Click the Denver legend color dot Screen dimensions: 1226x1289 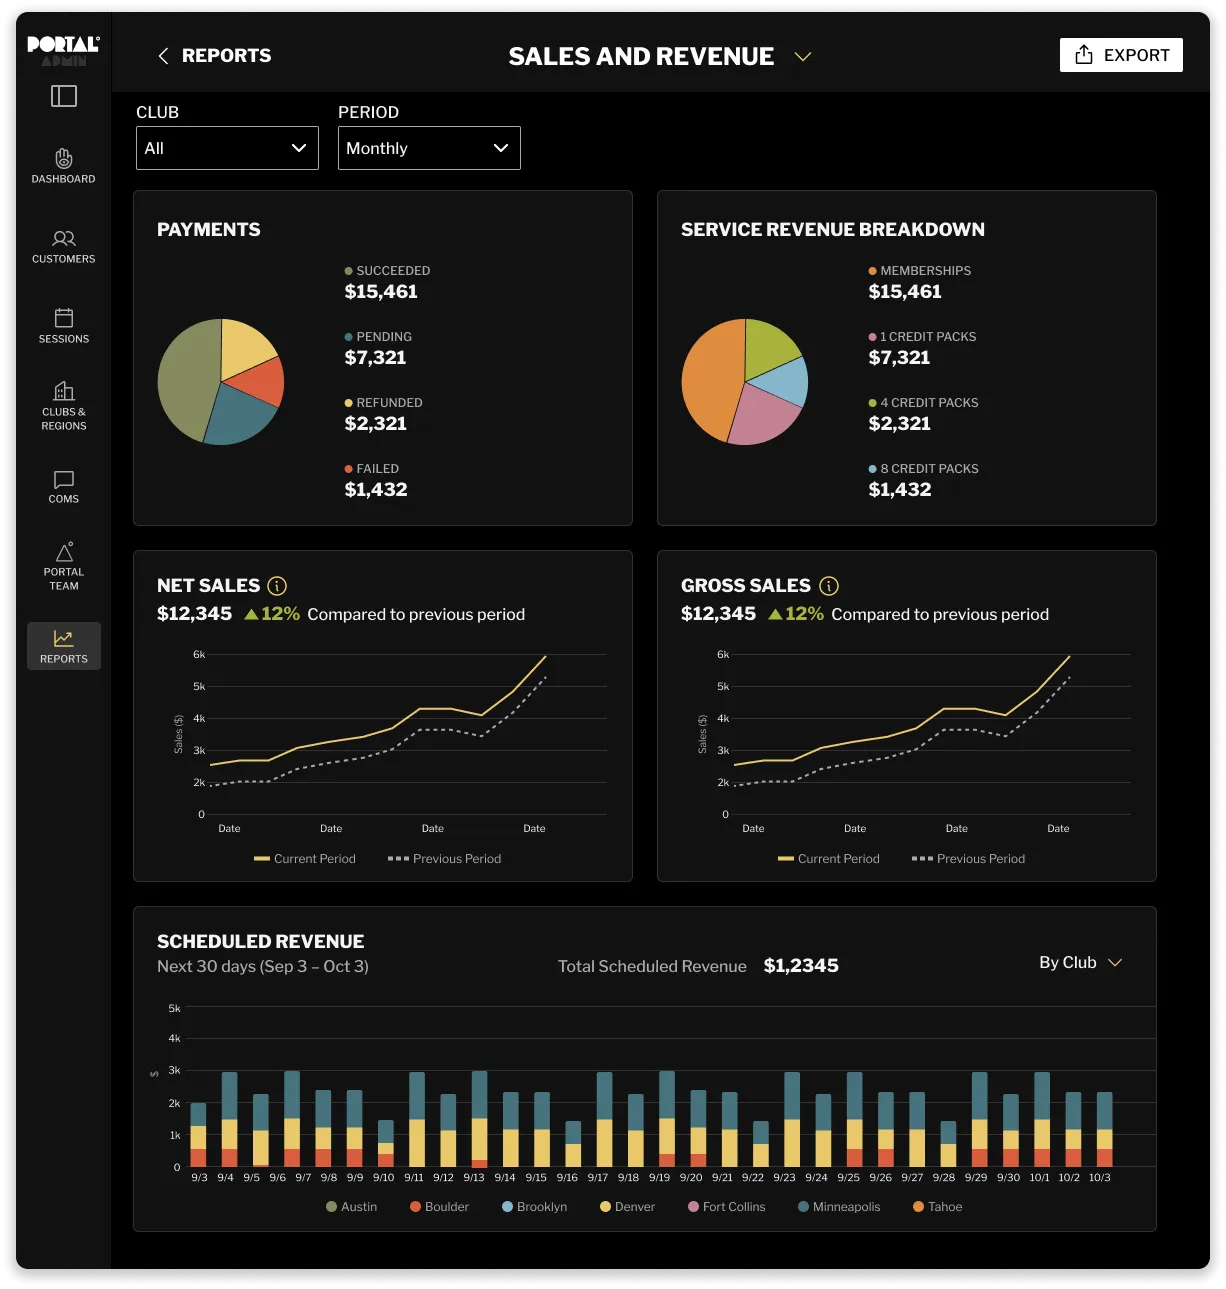(x=604, y=1207)
